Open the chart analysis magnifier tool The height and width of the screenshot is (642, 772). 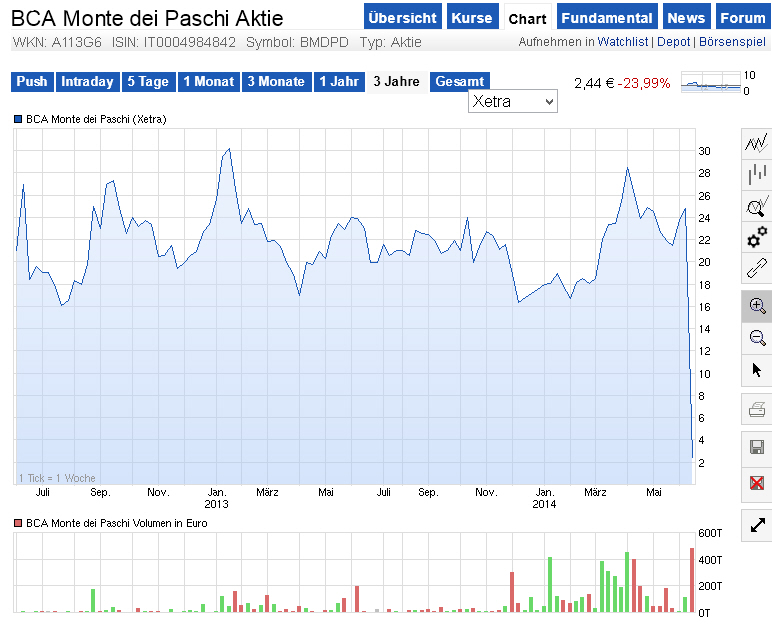(x=757, y=206)
